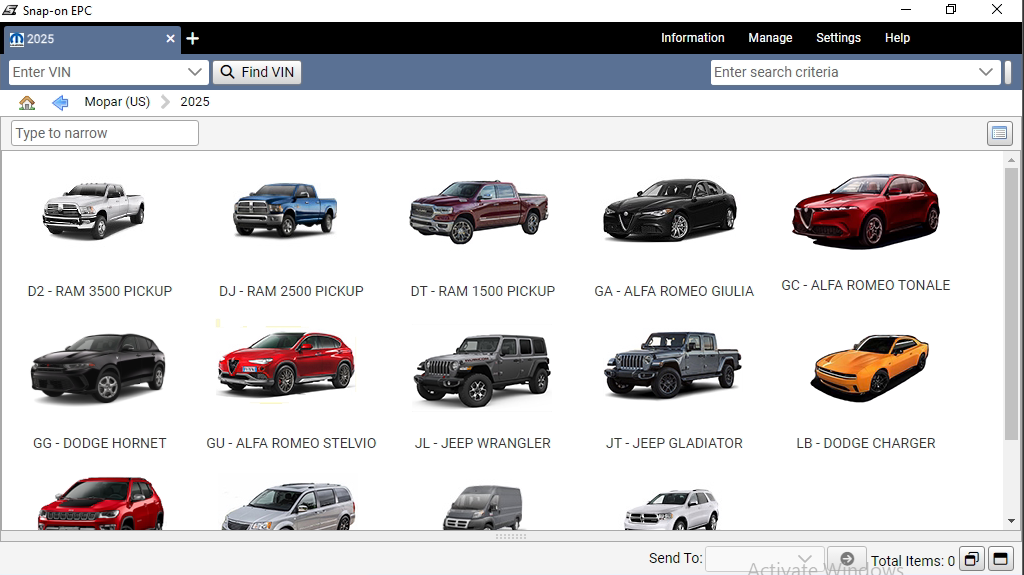Click the vertical scrollbar thumb
1024x575 pixels.
point(1011,303)
